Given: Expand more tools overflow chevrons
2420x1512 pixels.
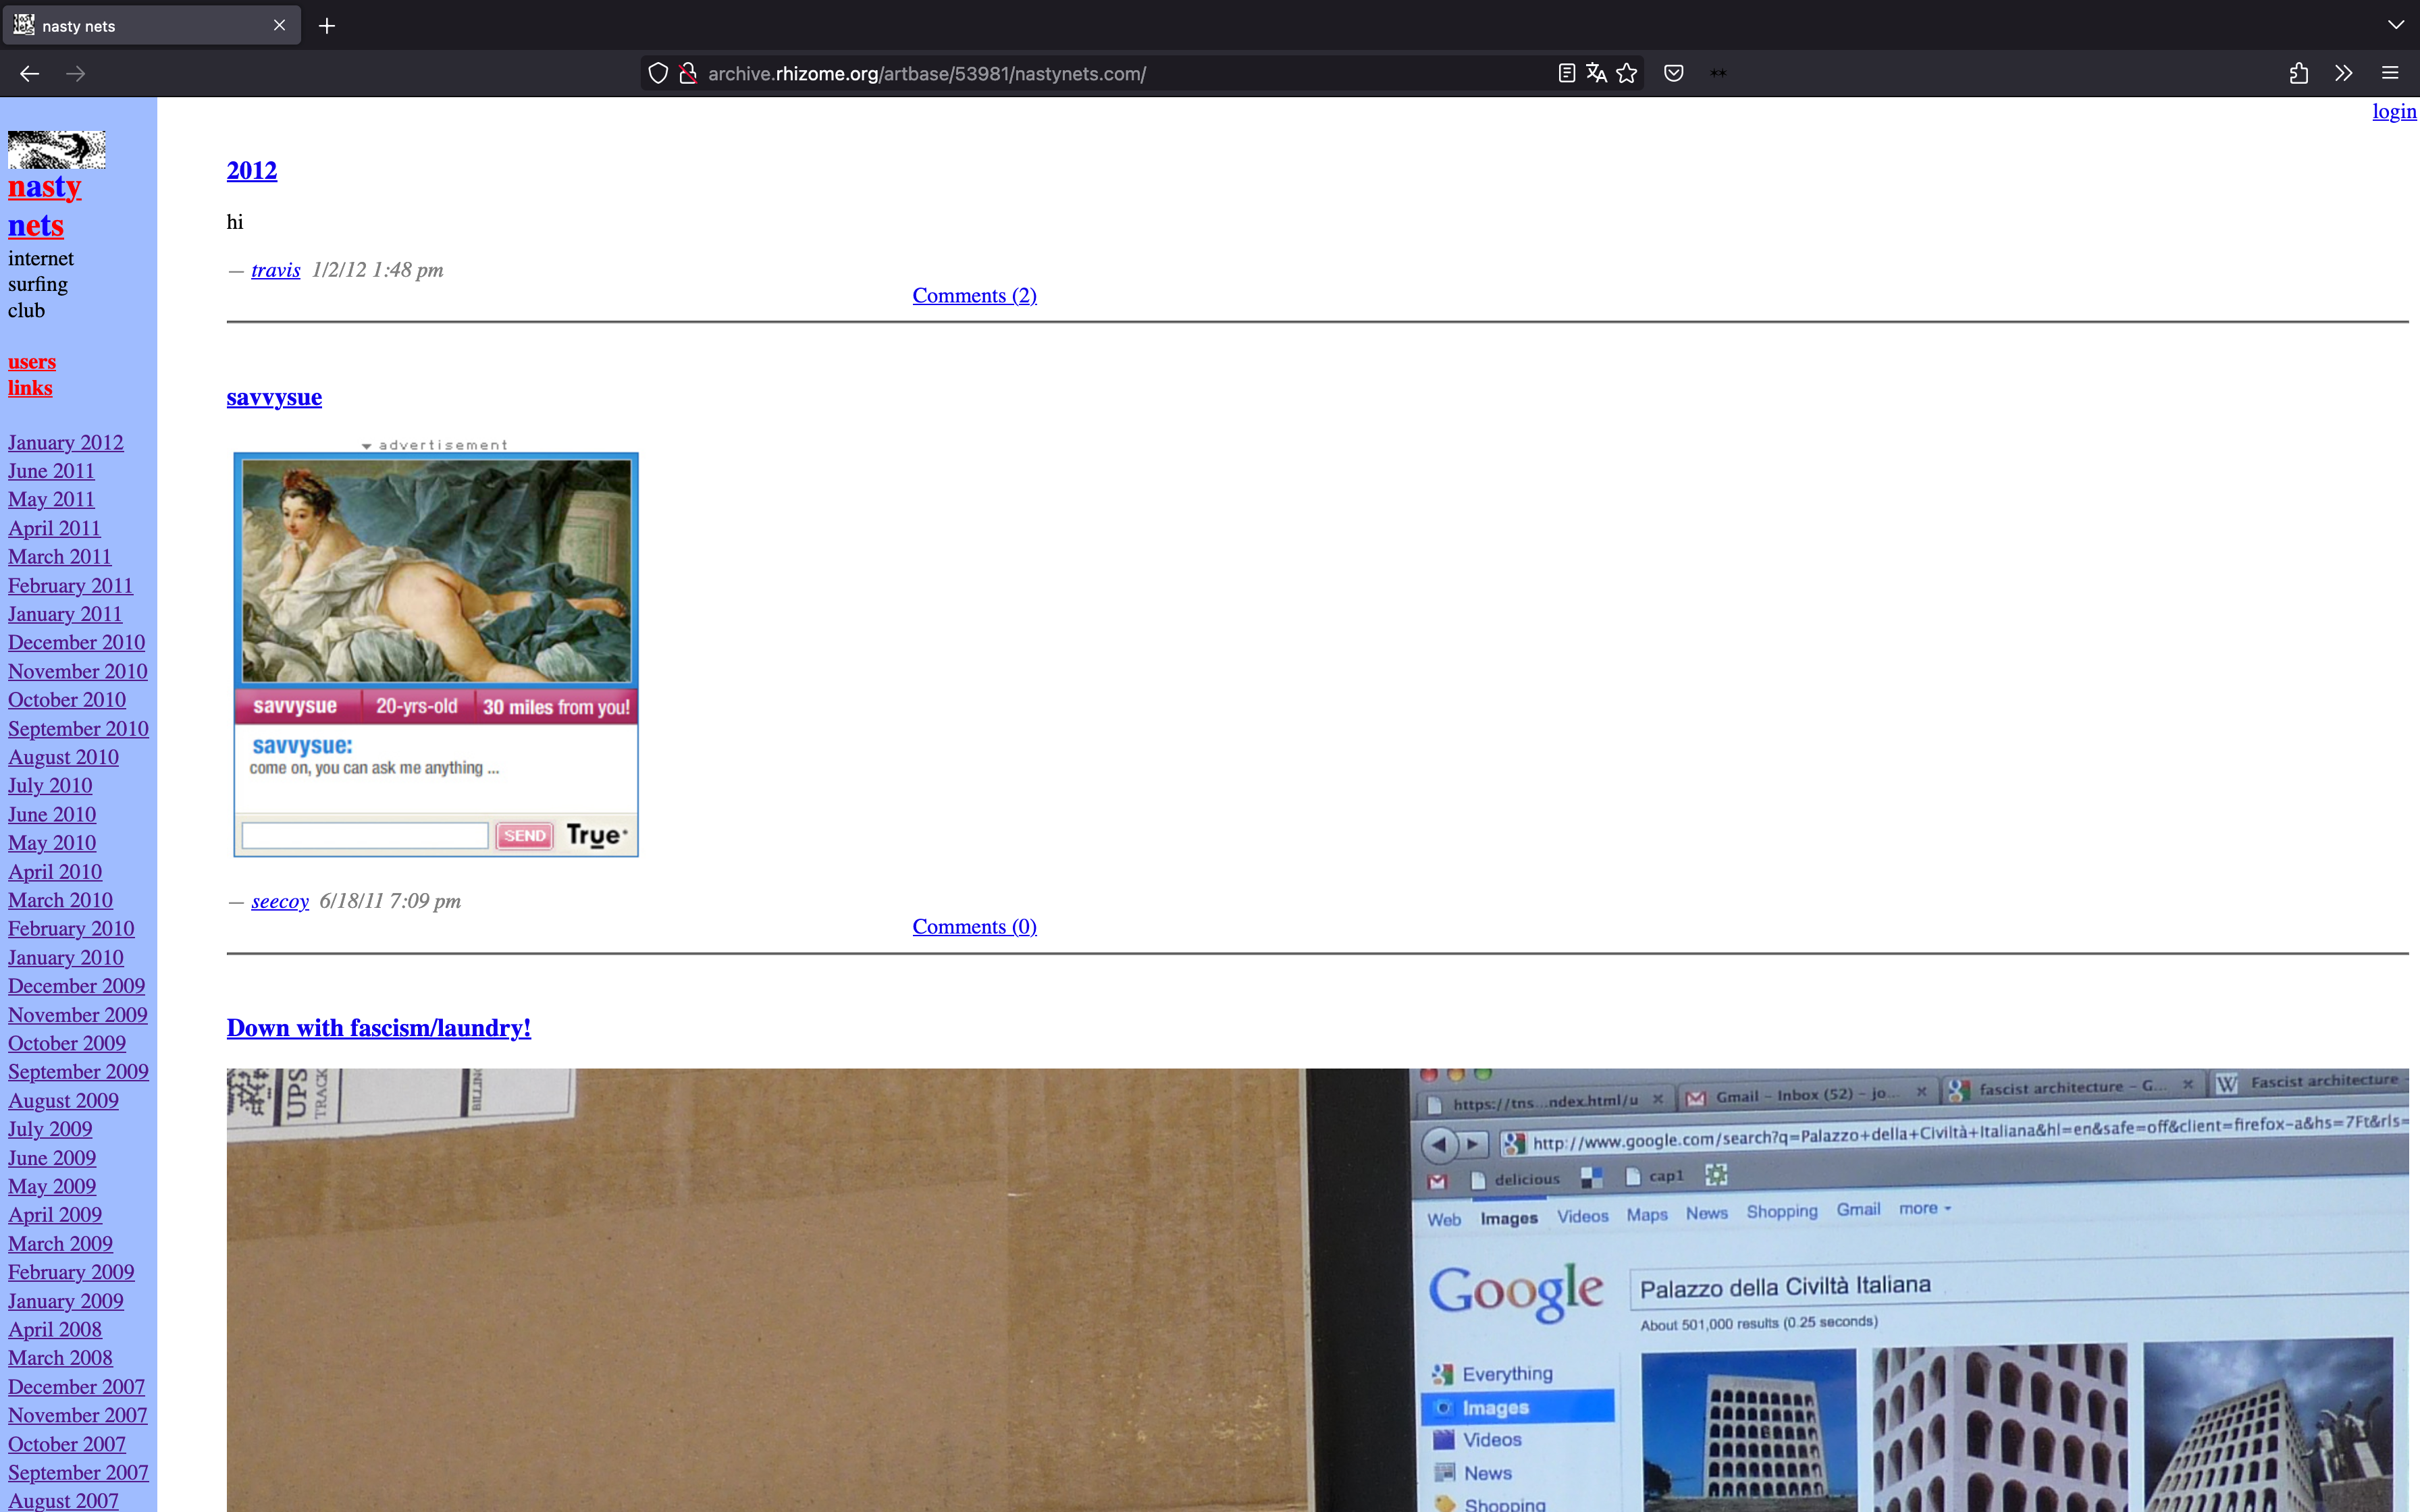Looking at the screenshot, I should [2343, 73].
